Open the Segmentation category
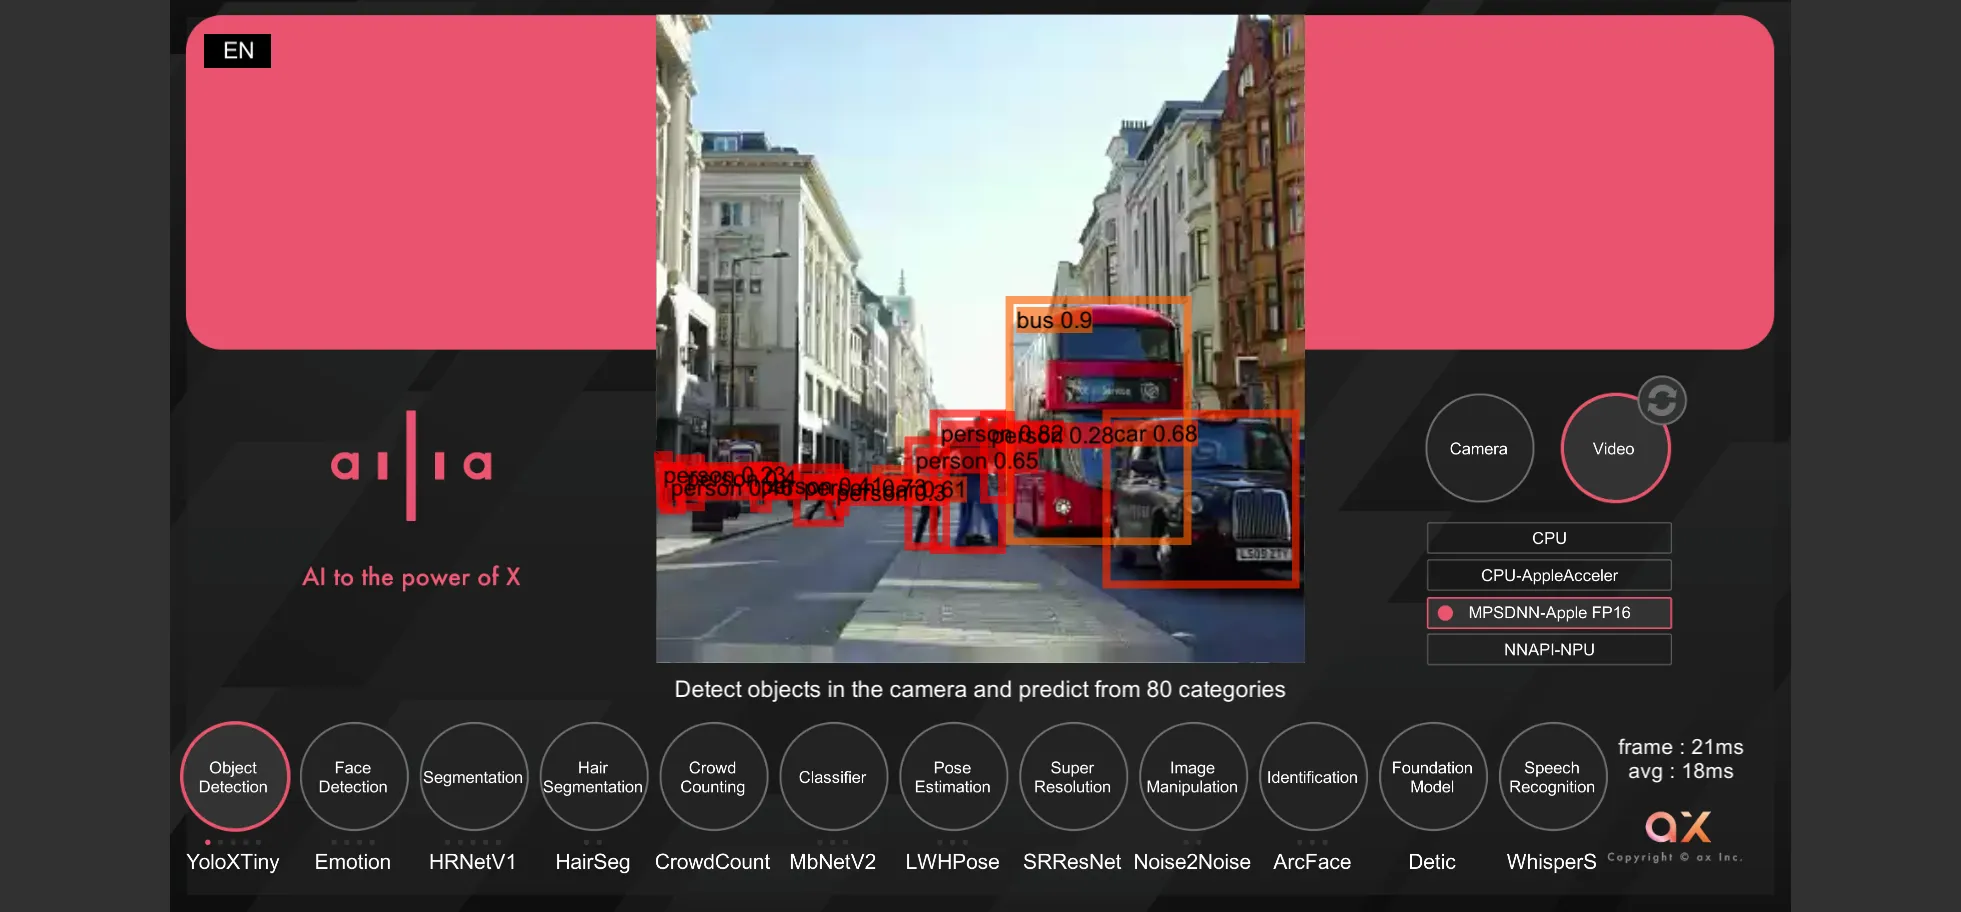The height and width of the screenshot is (912, 1961). tap(473, 777)
